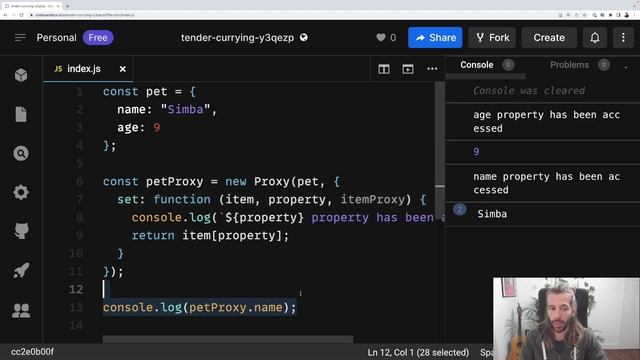Click 'age property has been accessed' log
640x360 pixels.
point(547,121)
